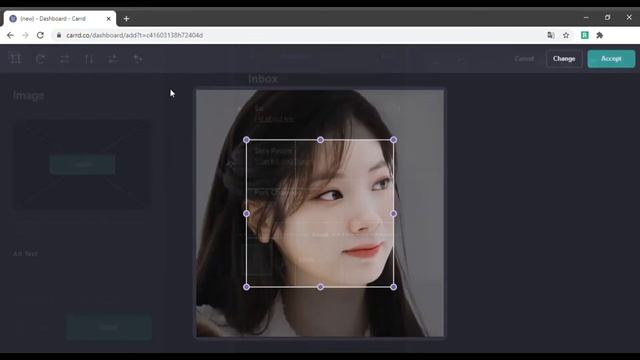This screenshot has height=360, width=640.
Task: Go back in browser history
Action: [10, 36]
